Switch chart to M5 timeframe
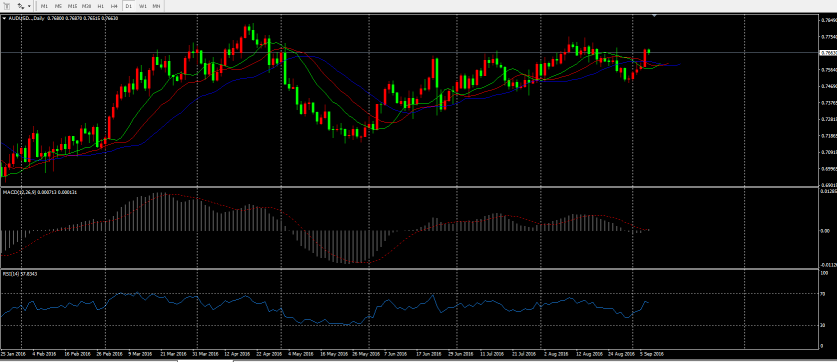Image resolution: width=837 pixels, height=362 pixels. 58,6
